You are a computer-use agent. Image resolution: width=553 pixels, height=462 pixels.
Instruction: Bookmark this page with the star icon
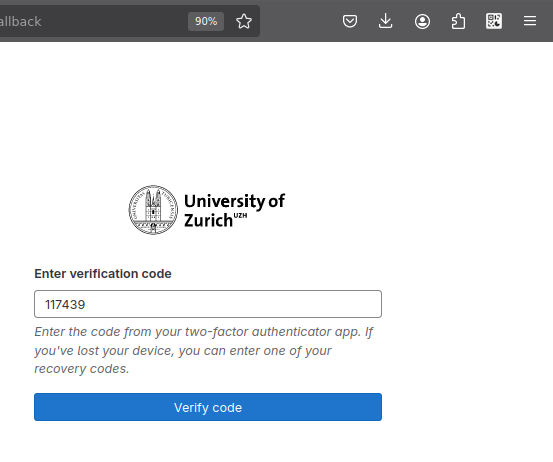click(244, 21)
